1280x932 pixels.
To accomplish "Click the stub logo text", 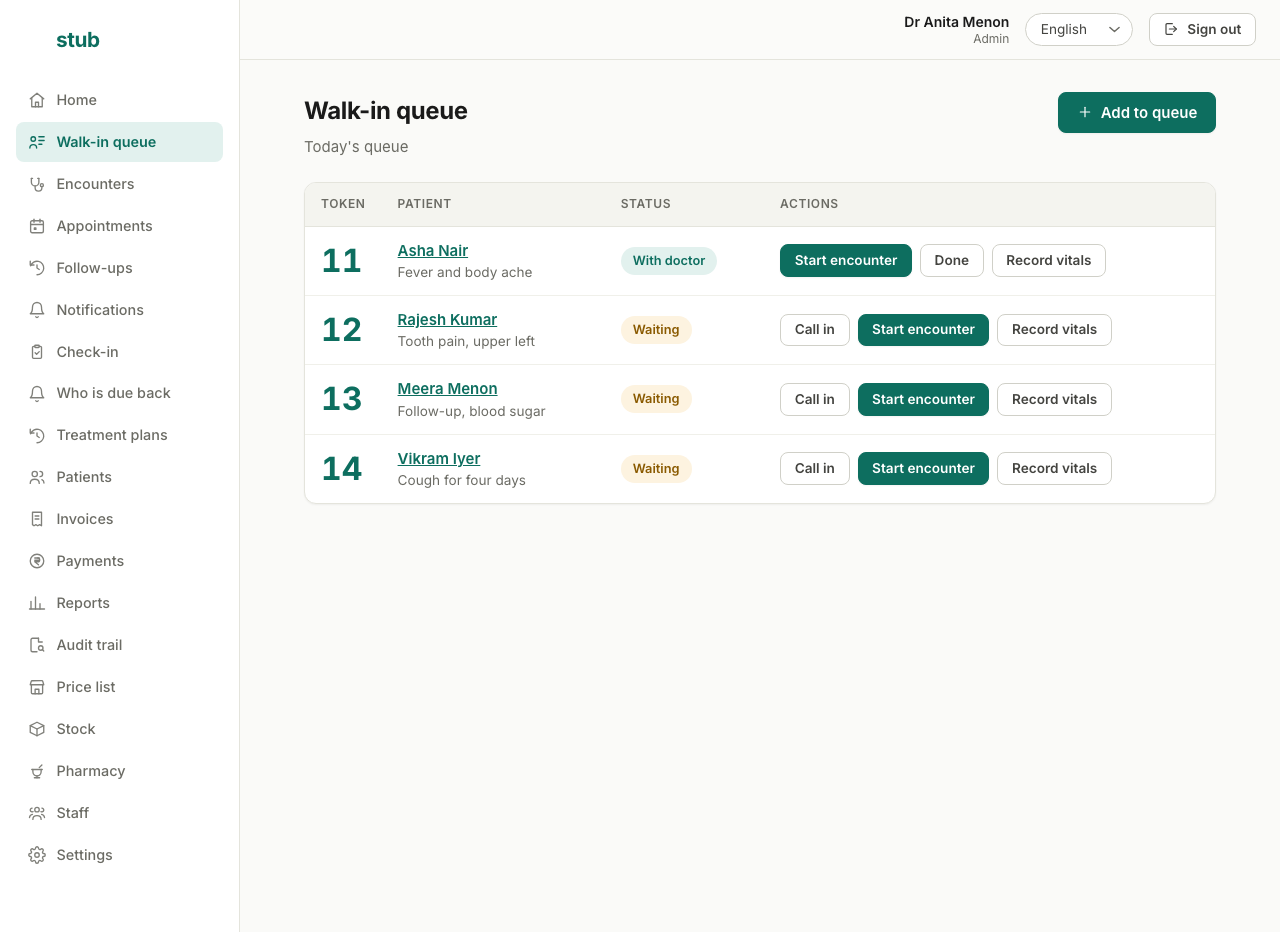I will tap(78, 40).
